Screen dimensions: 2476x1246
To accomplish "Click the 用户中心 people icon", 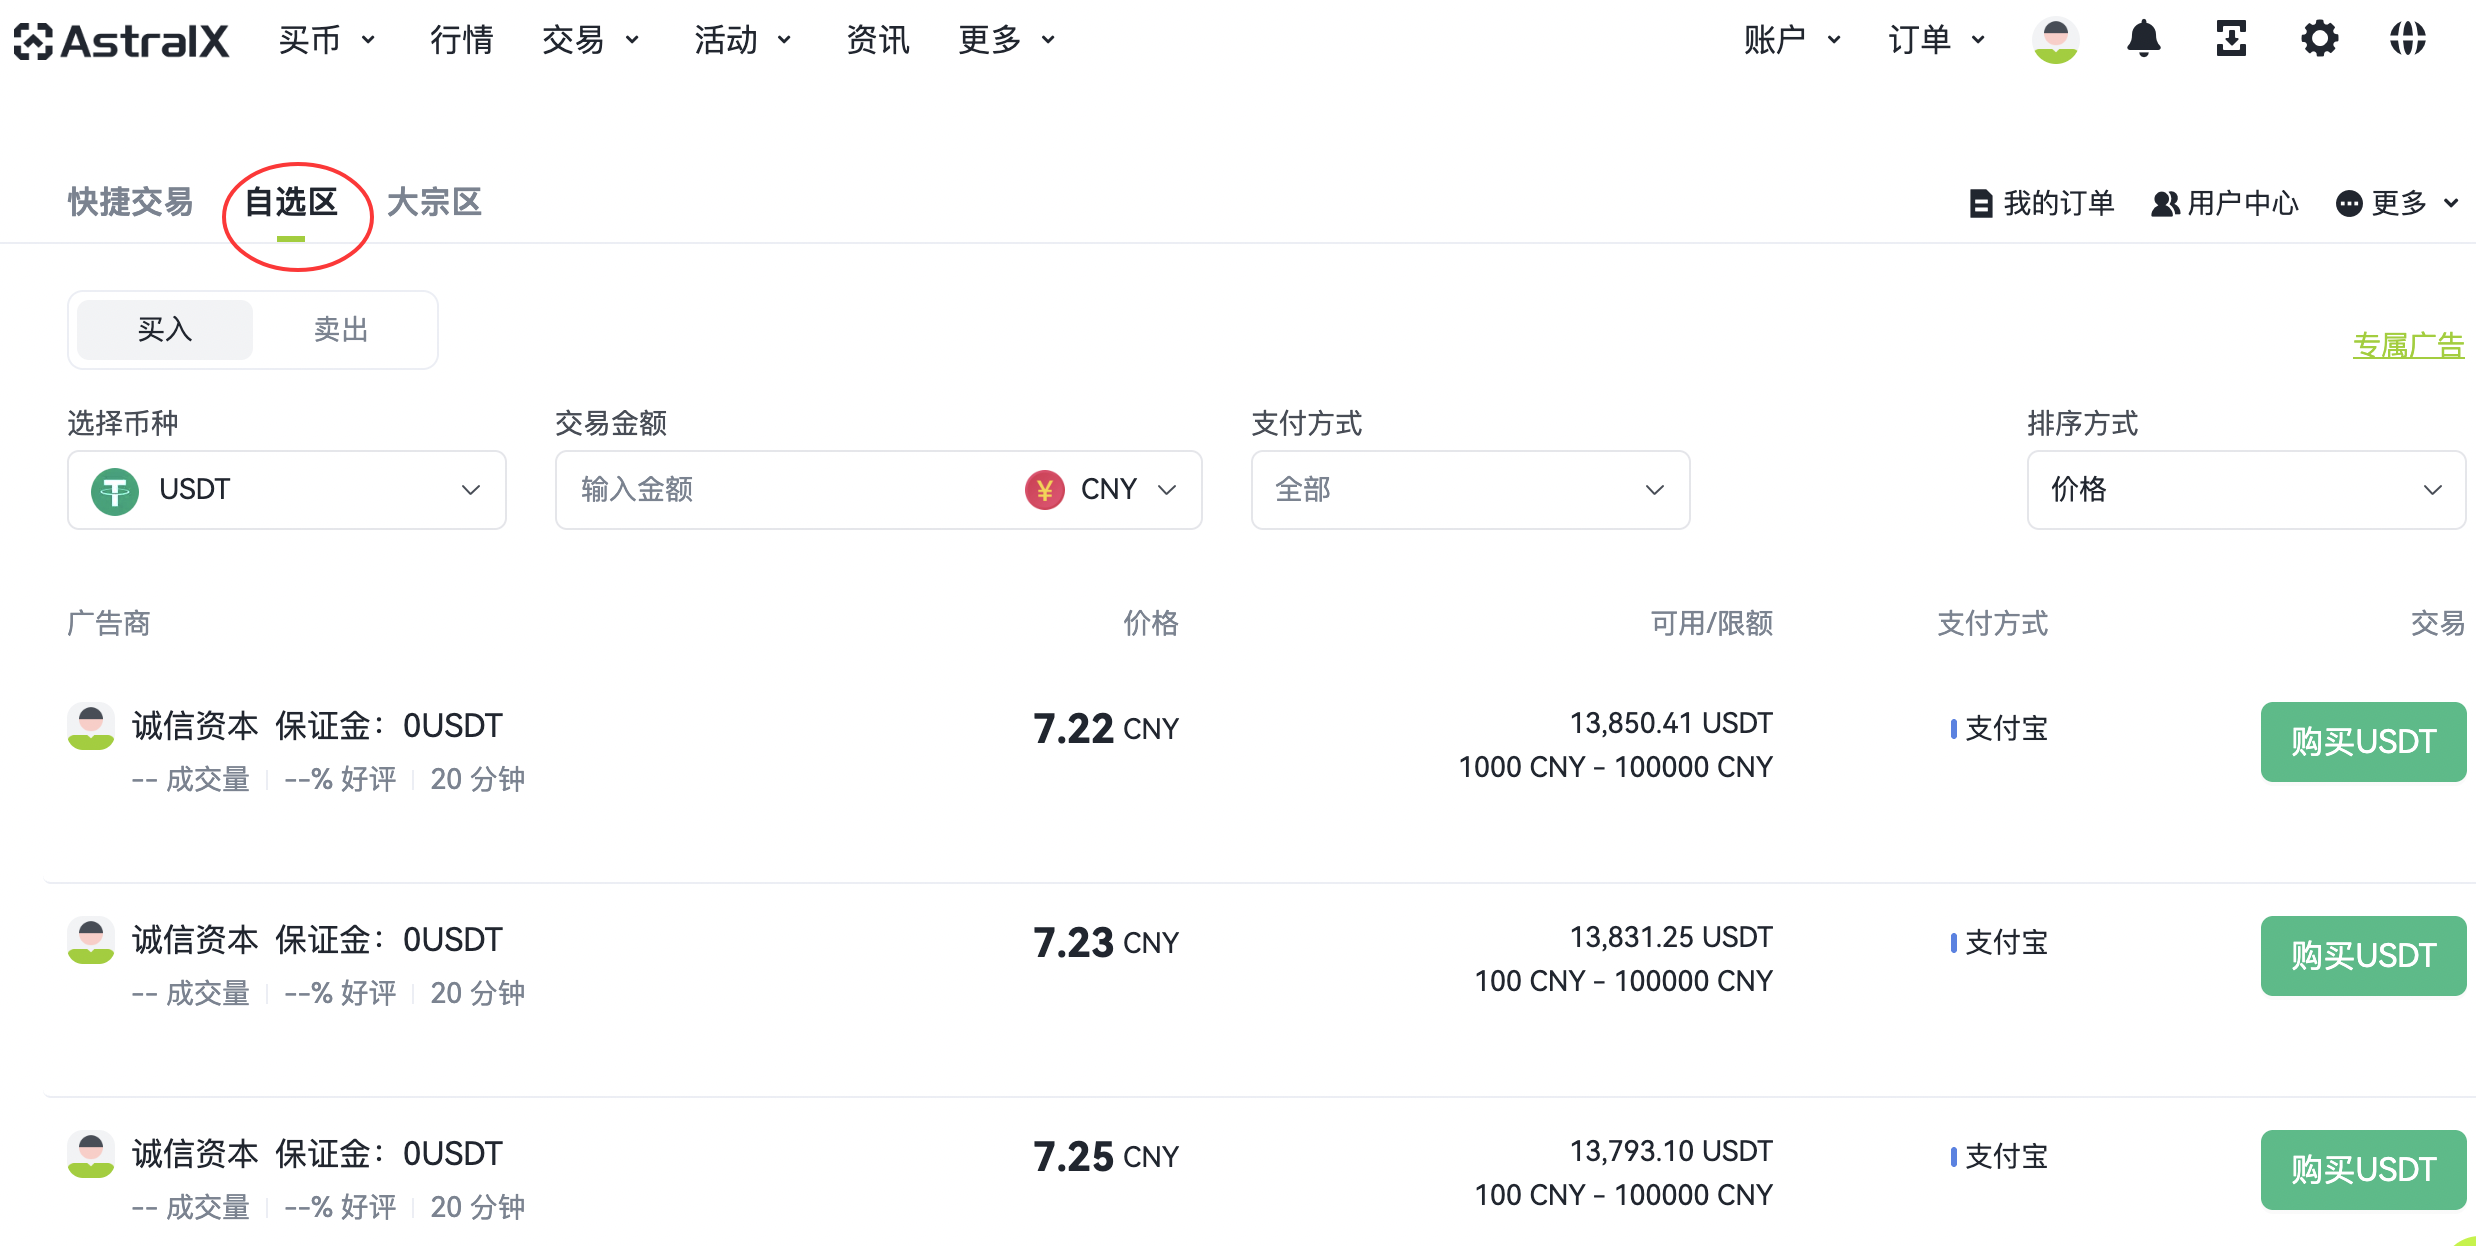I will click(2165, 203).
